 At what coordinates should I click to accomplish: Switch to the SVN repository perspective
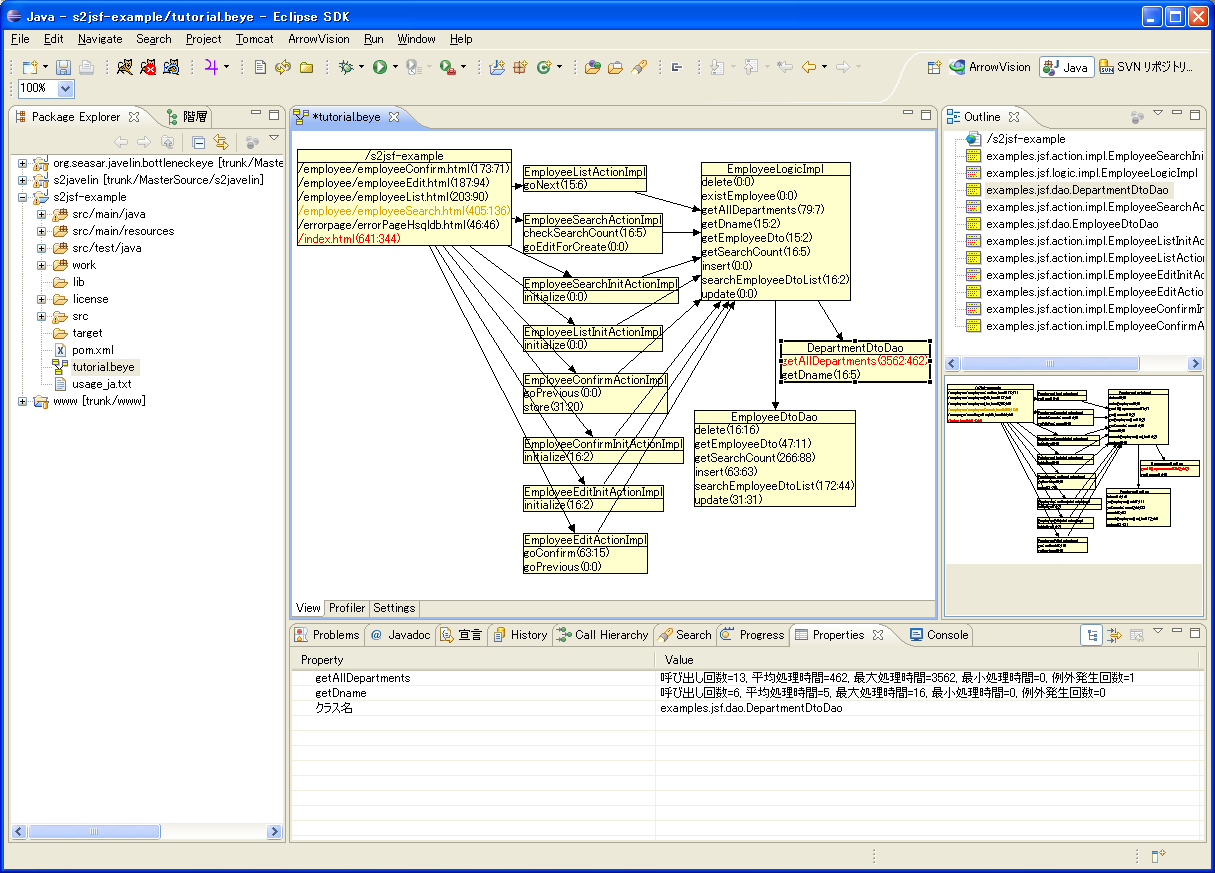(1146, 67)
